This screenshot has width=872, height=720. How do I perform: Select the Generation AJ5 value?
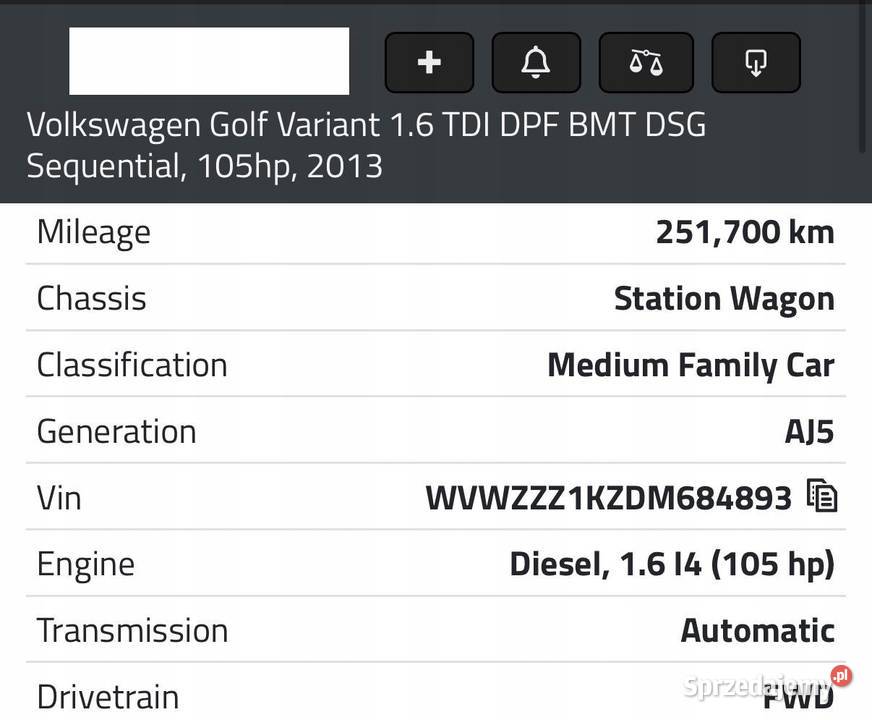tap(809, 431)
